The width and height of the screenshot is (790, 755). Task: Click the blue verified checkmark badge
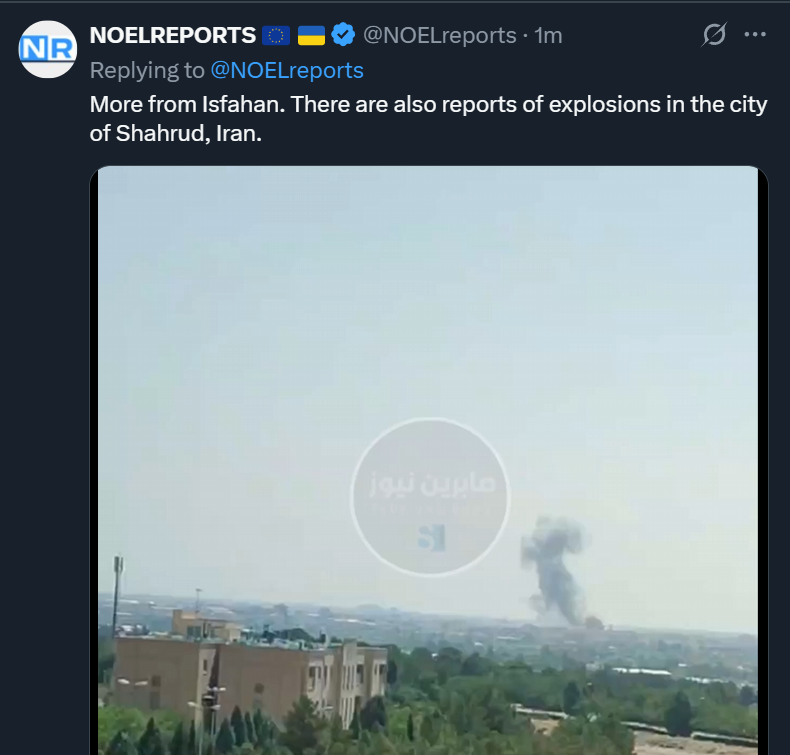click(x=343, y=35)
